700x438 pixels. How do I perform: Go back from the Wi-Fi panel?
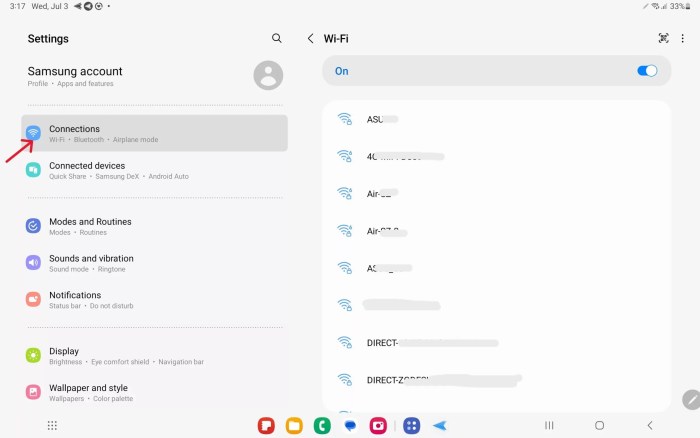pyautogui.click(x=310, y=38)
